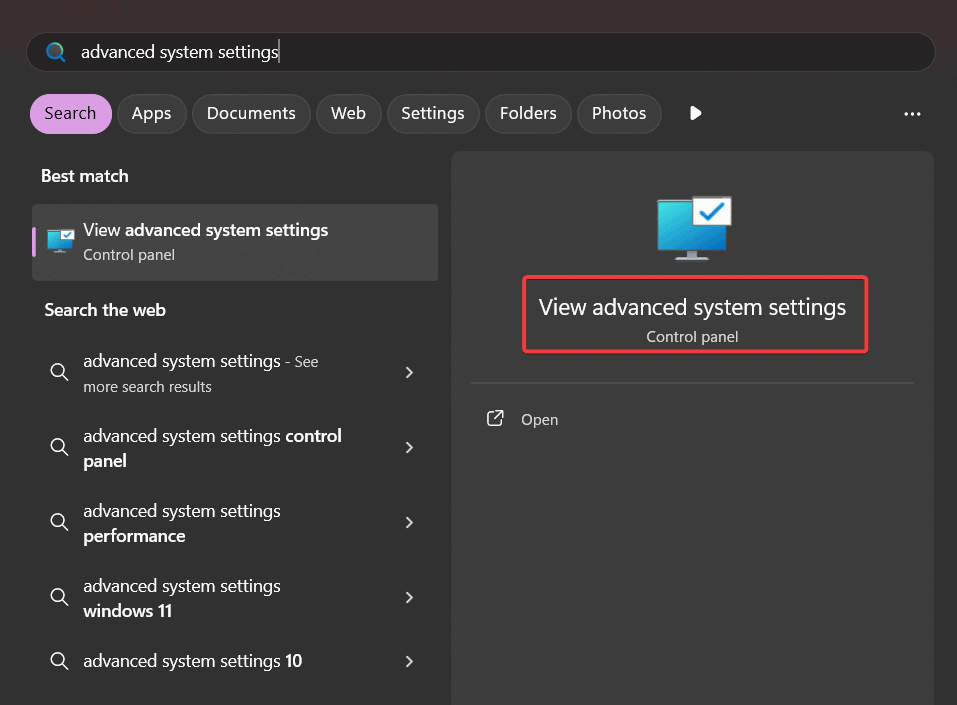Click search icon beside 'windows 11' suggestion
957x705 pixels.
(59, 597)
